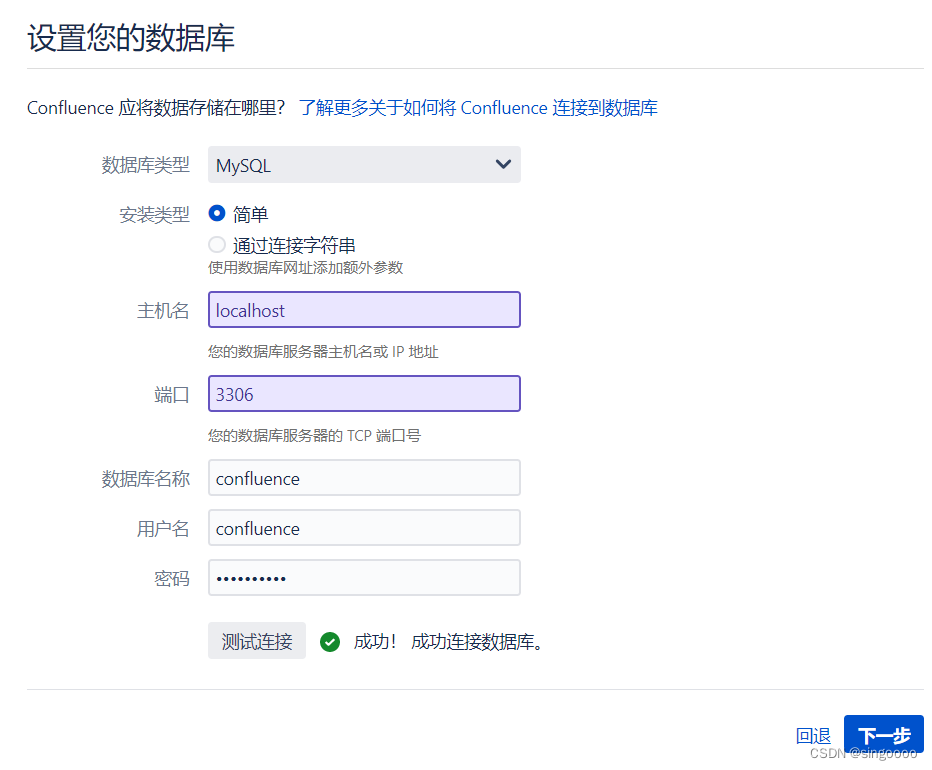This screenshot has width=932, height=770.
Task: Click the 成功连接数据库 status text
Action: (477, 642)
